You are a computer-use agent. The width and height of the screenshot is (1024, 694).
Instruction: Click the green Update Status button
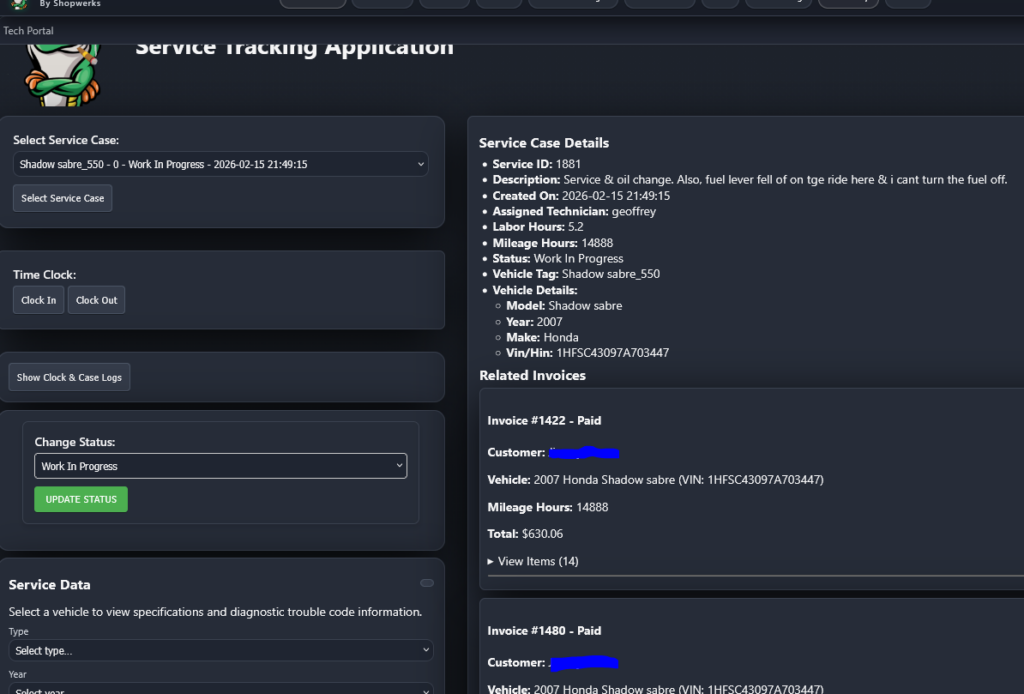(x=81, y=499)
